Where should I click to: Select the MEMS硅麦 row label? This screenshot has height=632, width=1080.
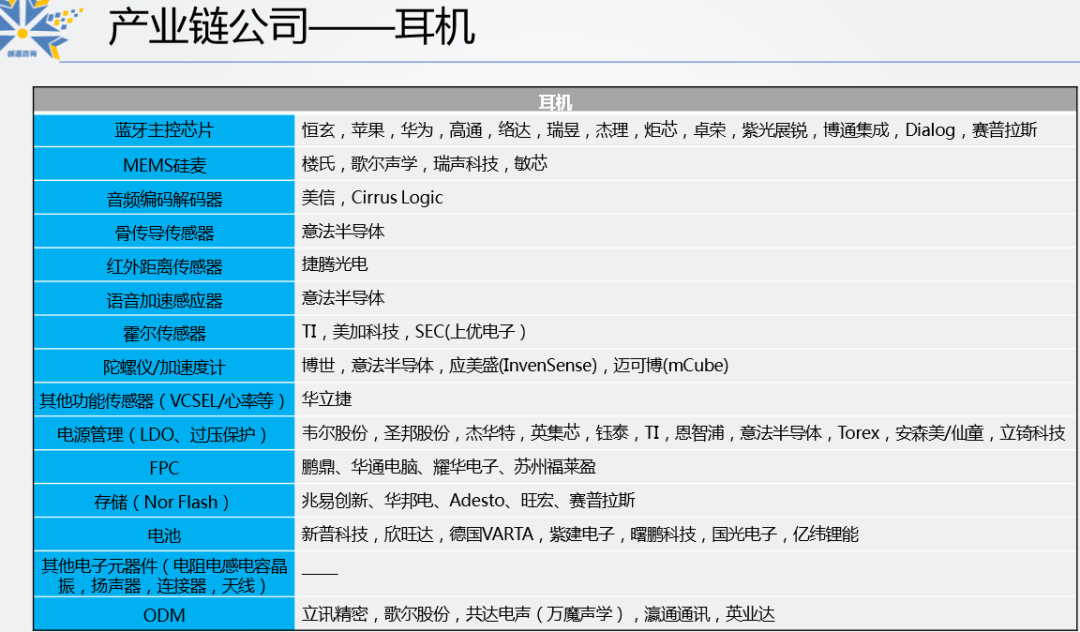pos(164,164)
